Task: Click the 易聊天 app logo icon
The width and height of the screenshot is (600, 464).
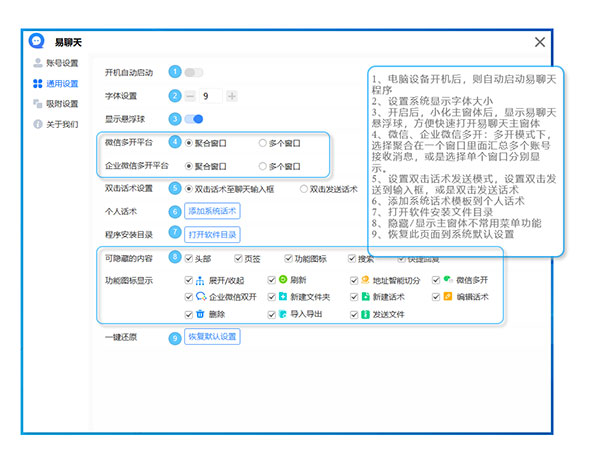Action: click(x=37, y=41)
